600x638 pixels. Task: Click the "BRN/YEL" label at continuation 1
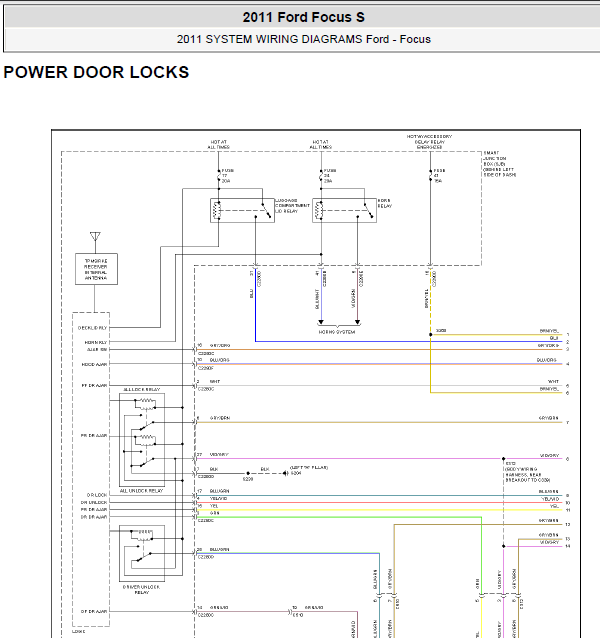click(x=549, y=331)
